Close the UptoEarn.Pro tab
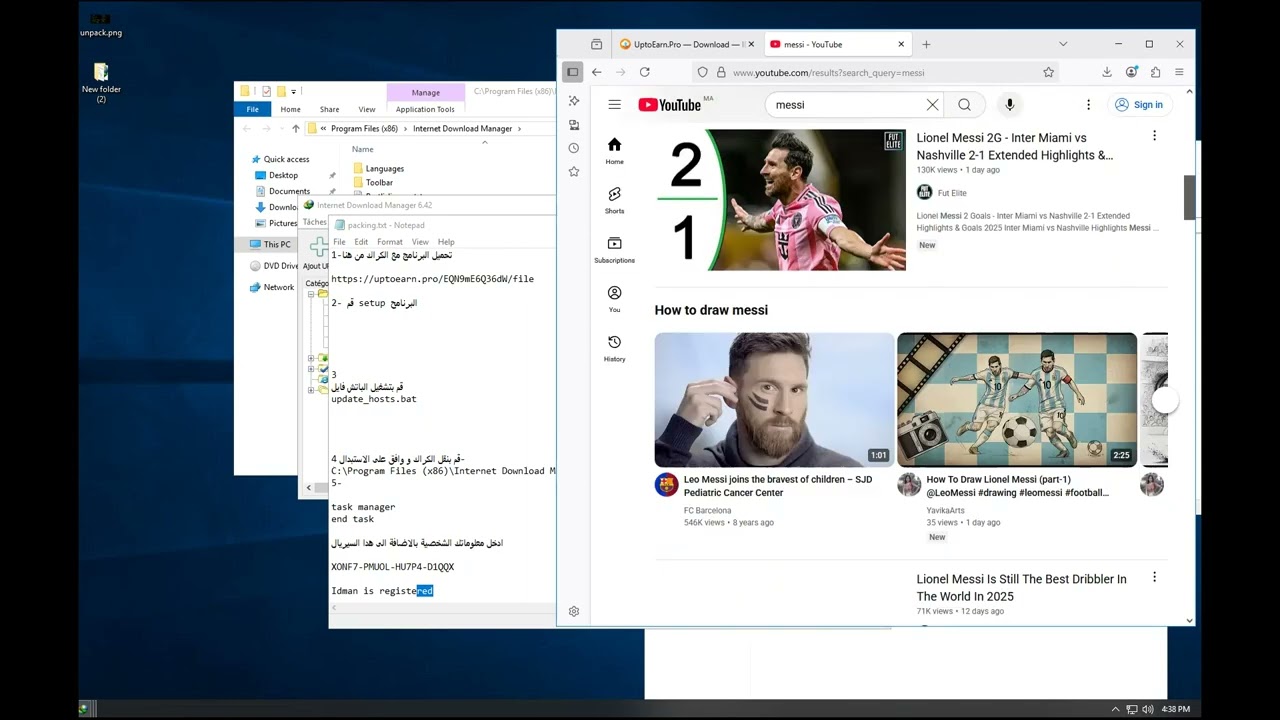Viewport: 1280px width, 720px height. click(751, 44)
